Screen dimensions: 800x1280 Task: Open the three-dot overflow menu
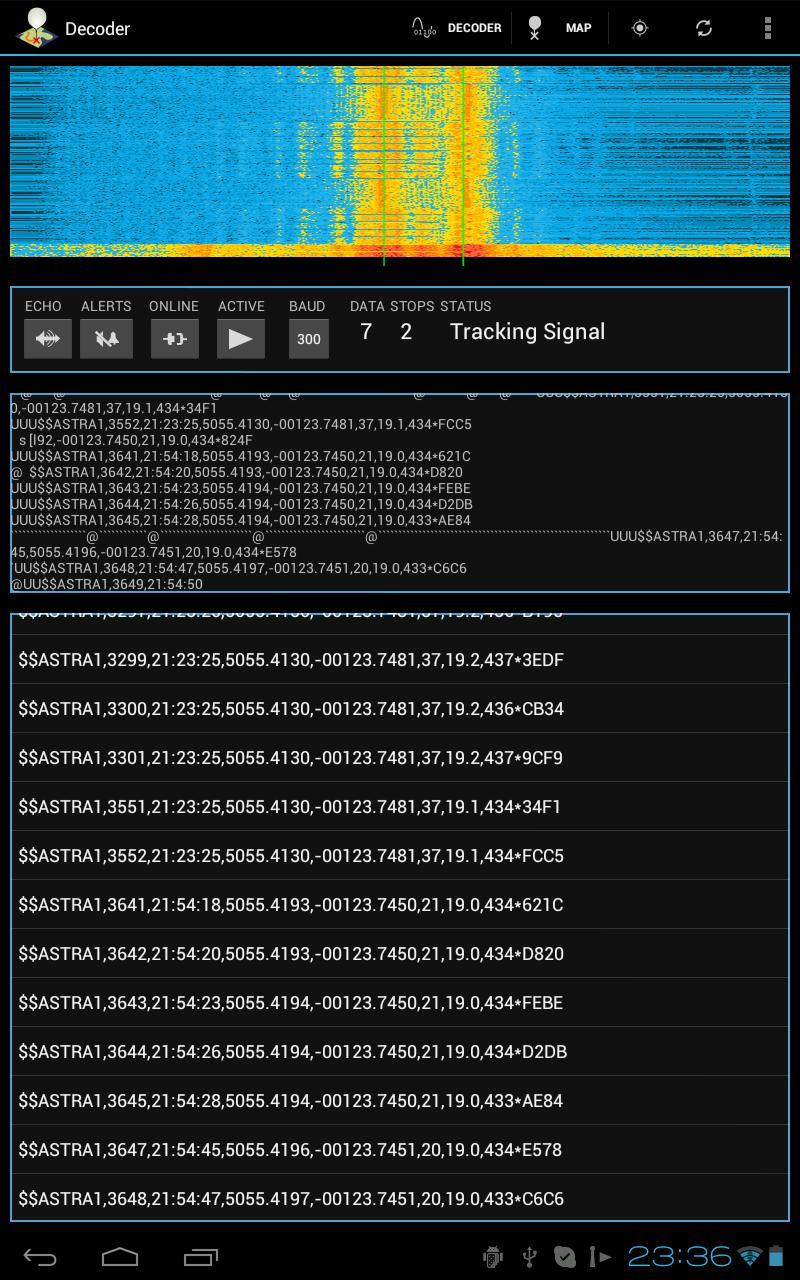(767, 28)
